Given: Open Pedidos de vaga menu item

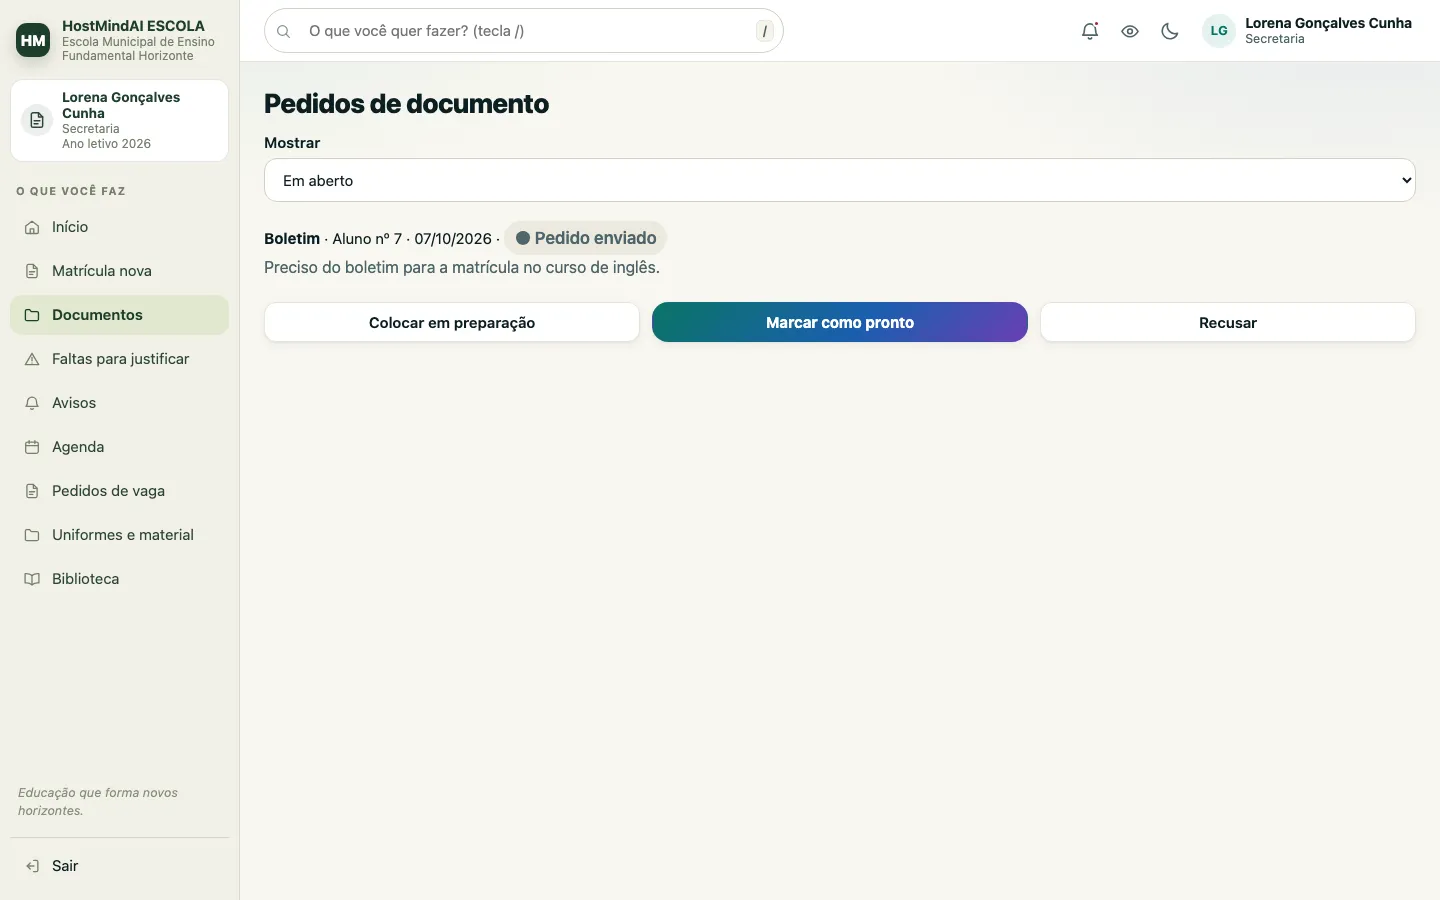Looking at the screenshot, I should [119, 491].
